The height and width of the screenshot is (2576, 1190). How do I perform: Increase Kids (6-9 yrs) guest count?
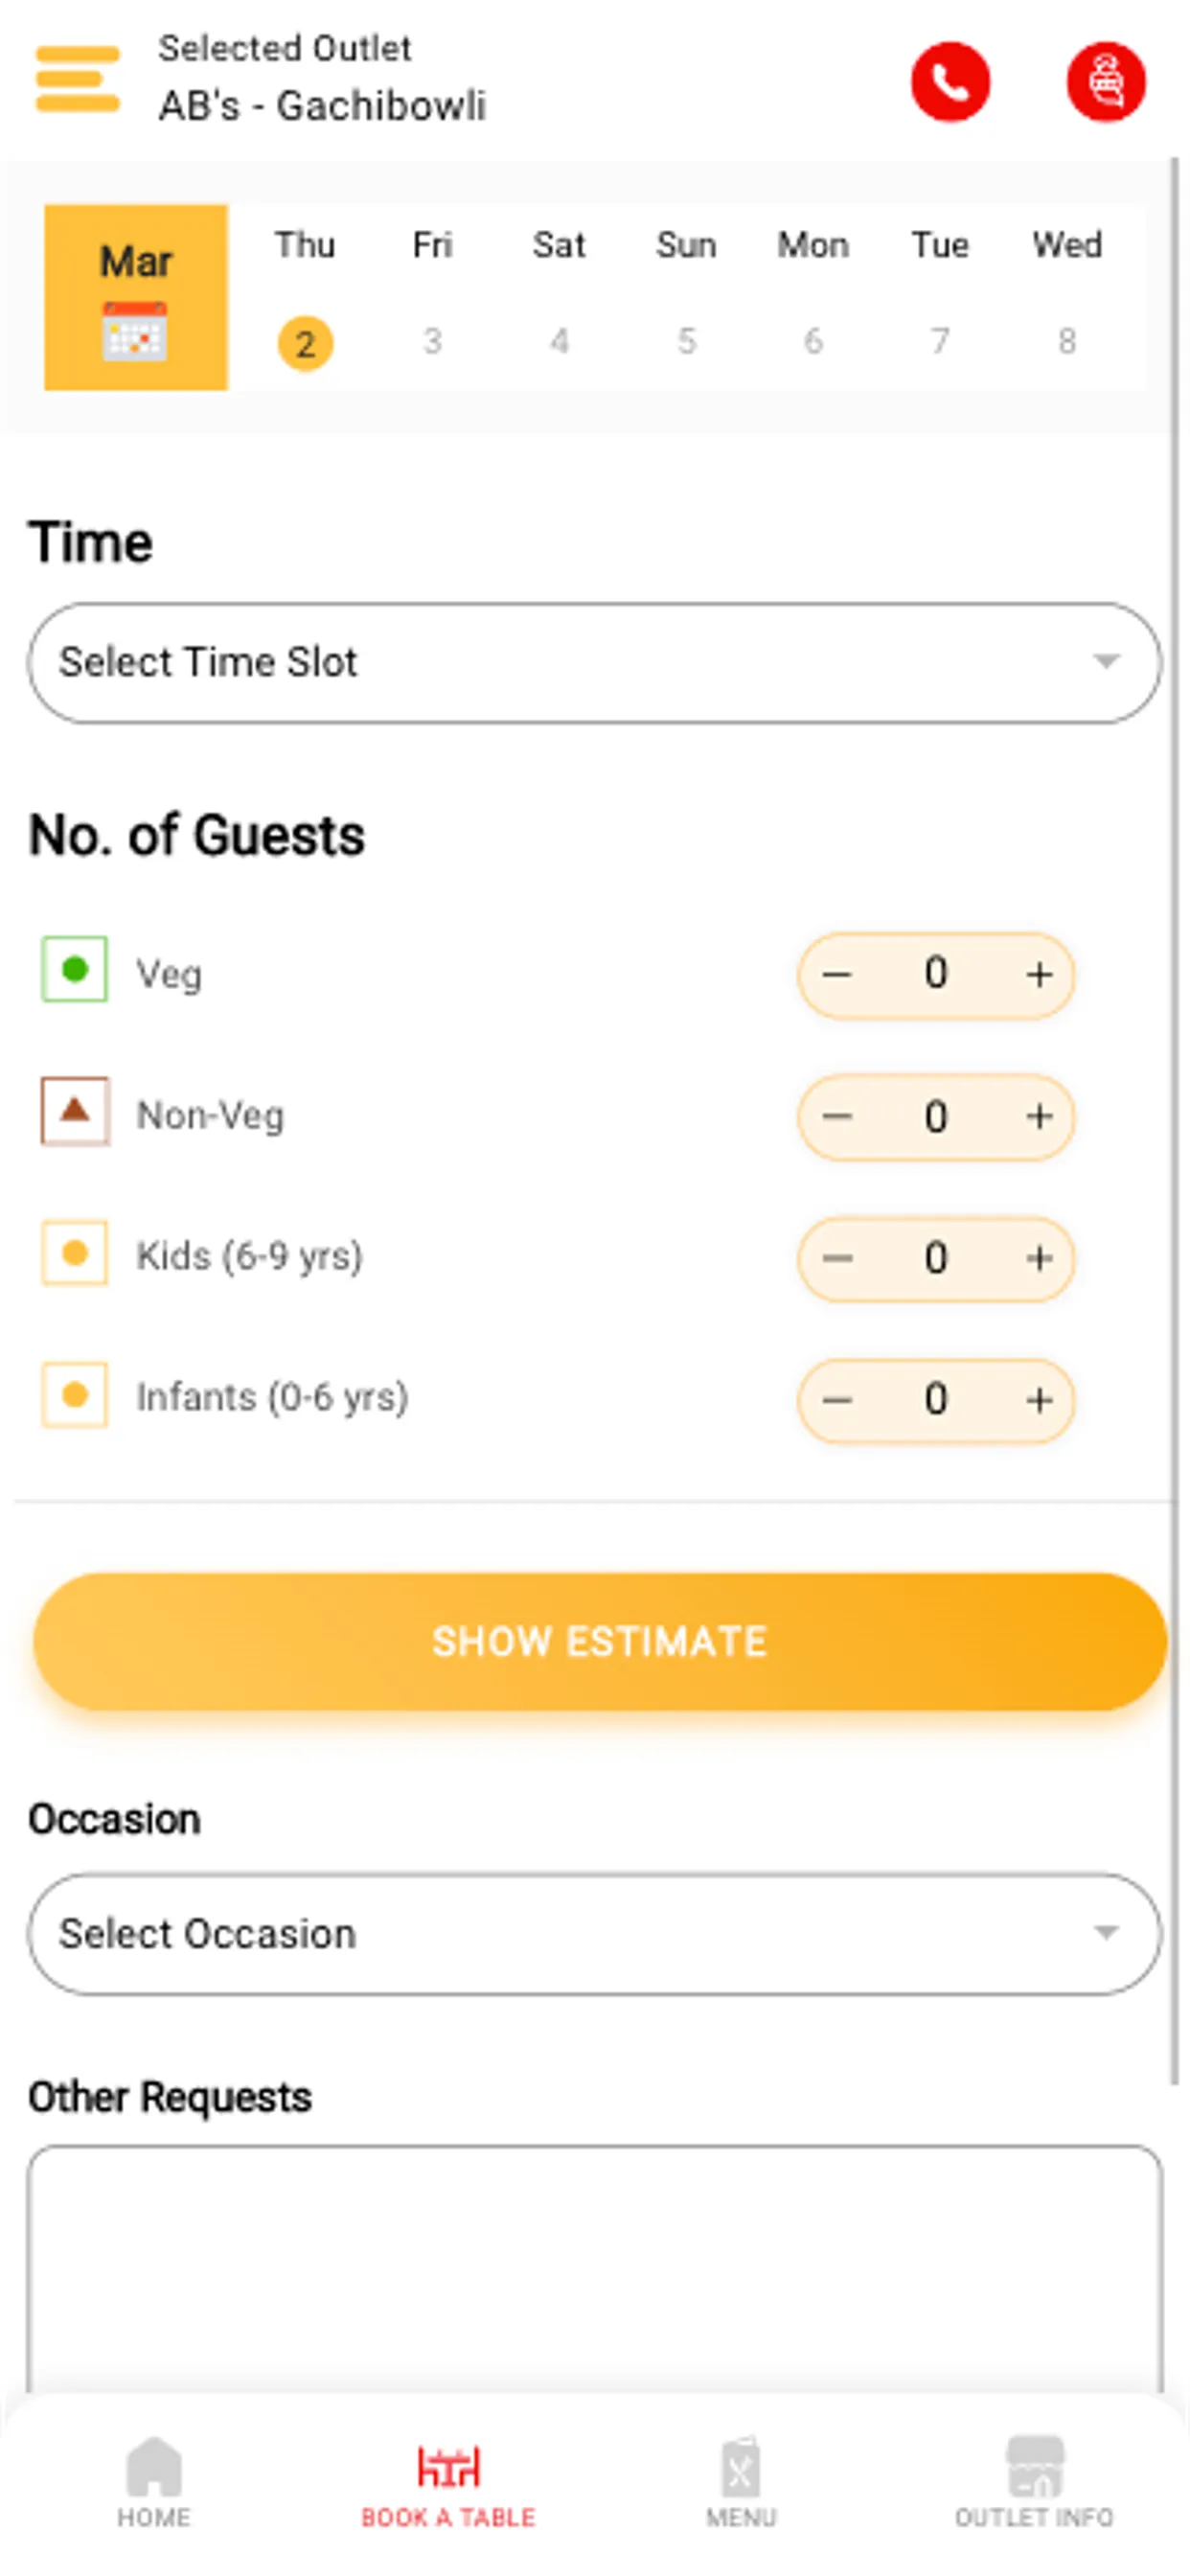pos(1039,1258)
